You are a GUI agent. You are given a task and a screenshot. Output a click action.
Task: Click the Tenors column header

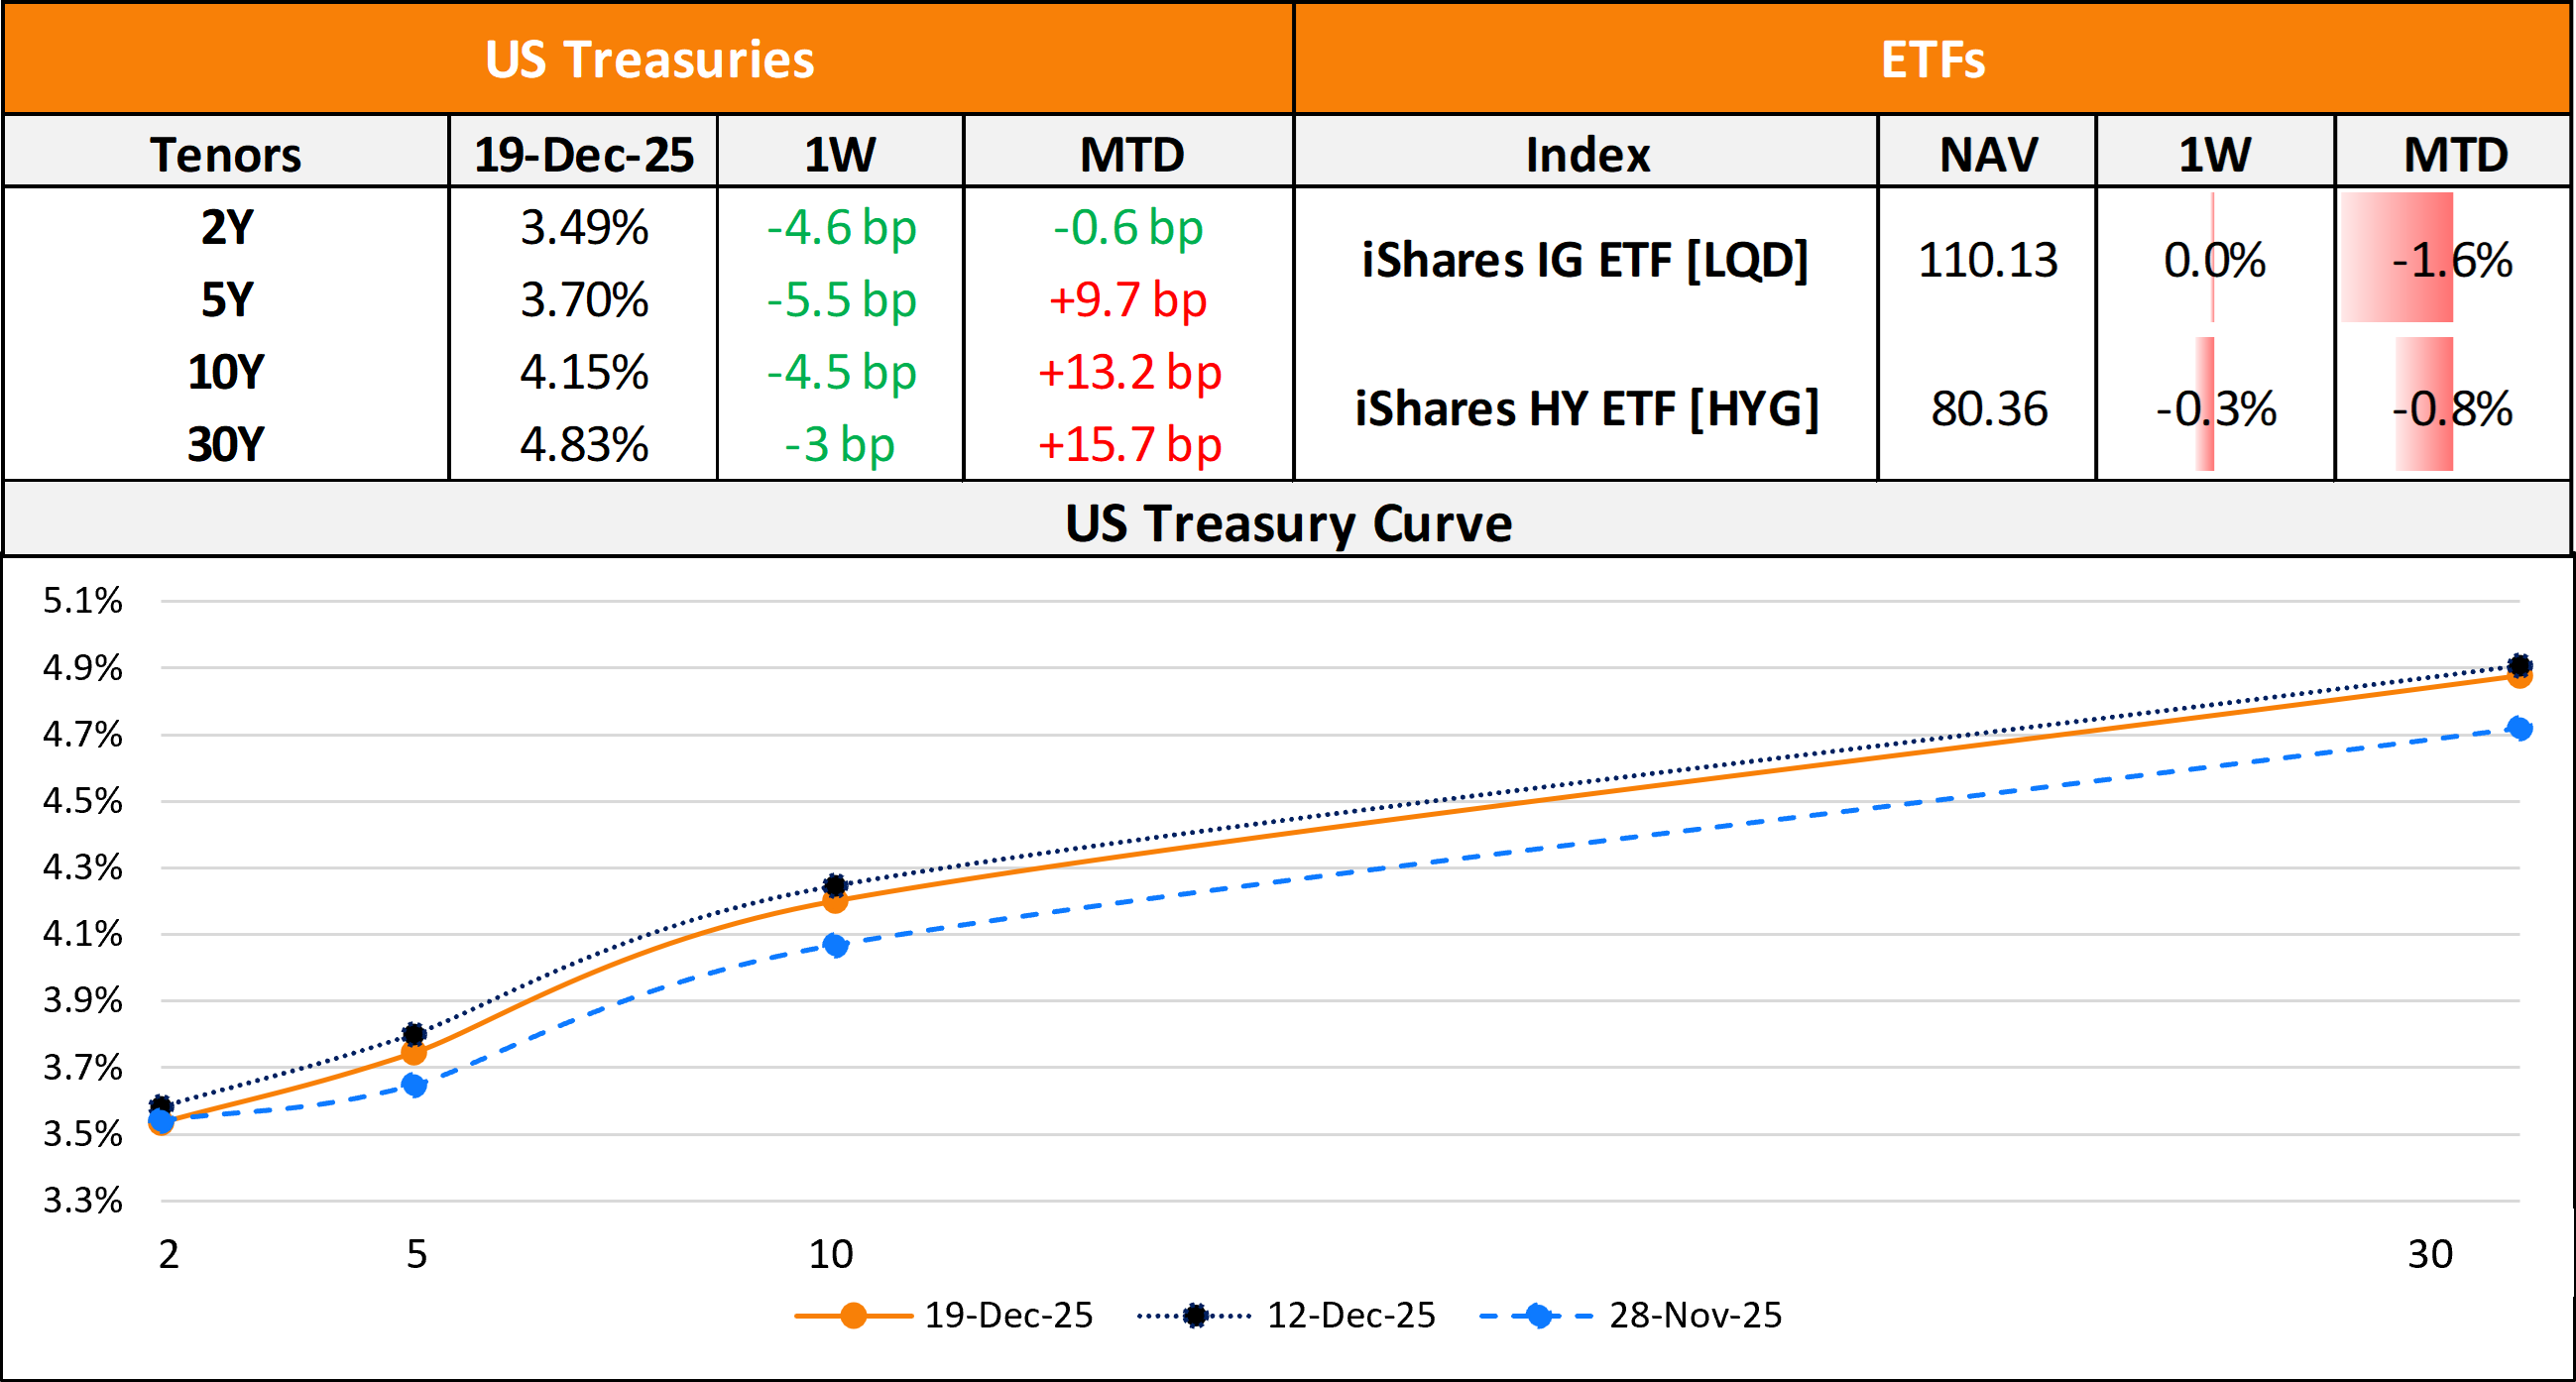pos(226,154)
